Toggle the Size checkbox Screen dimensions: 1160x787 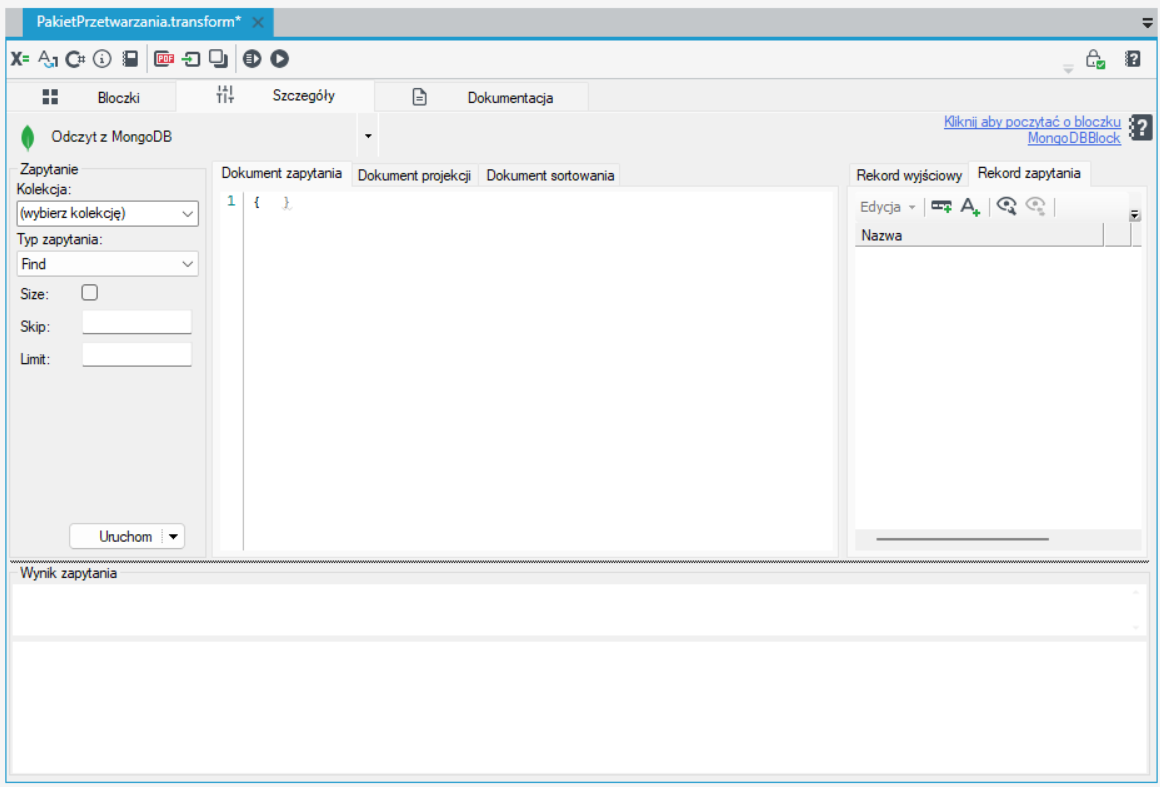point(90,293)
